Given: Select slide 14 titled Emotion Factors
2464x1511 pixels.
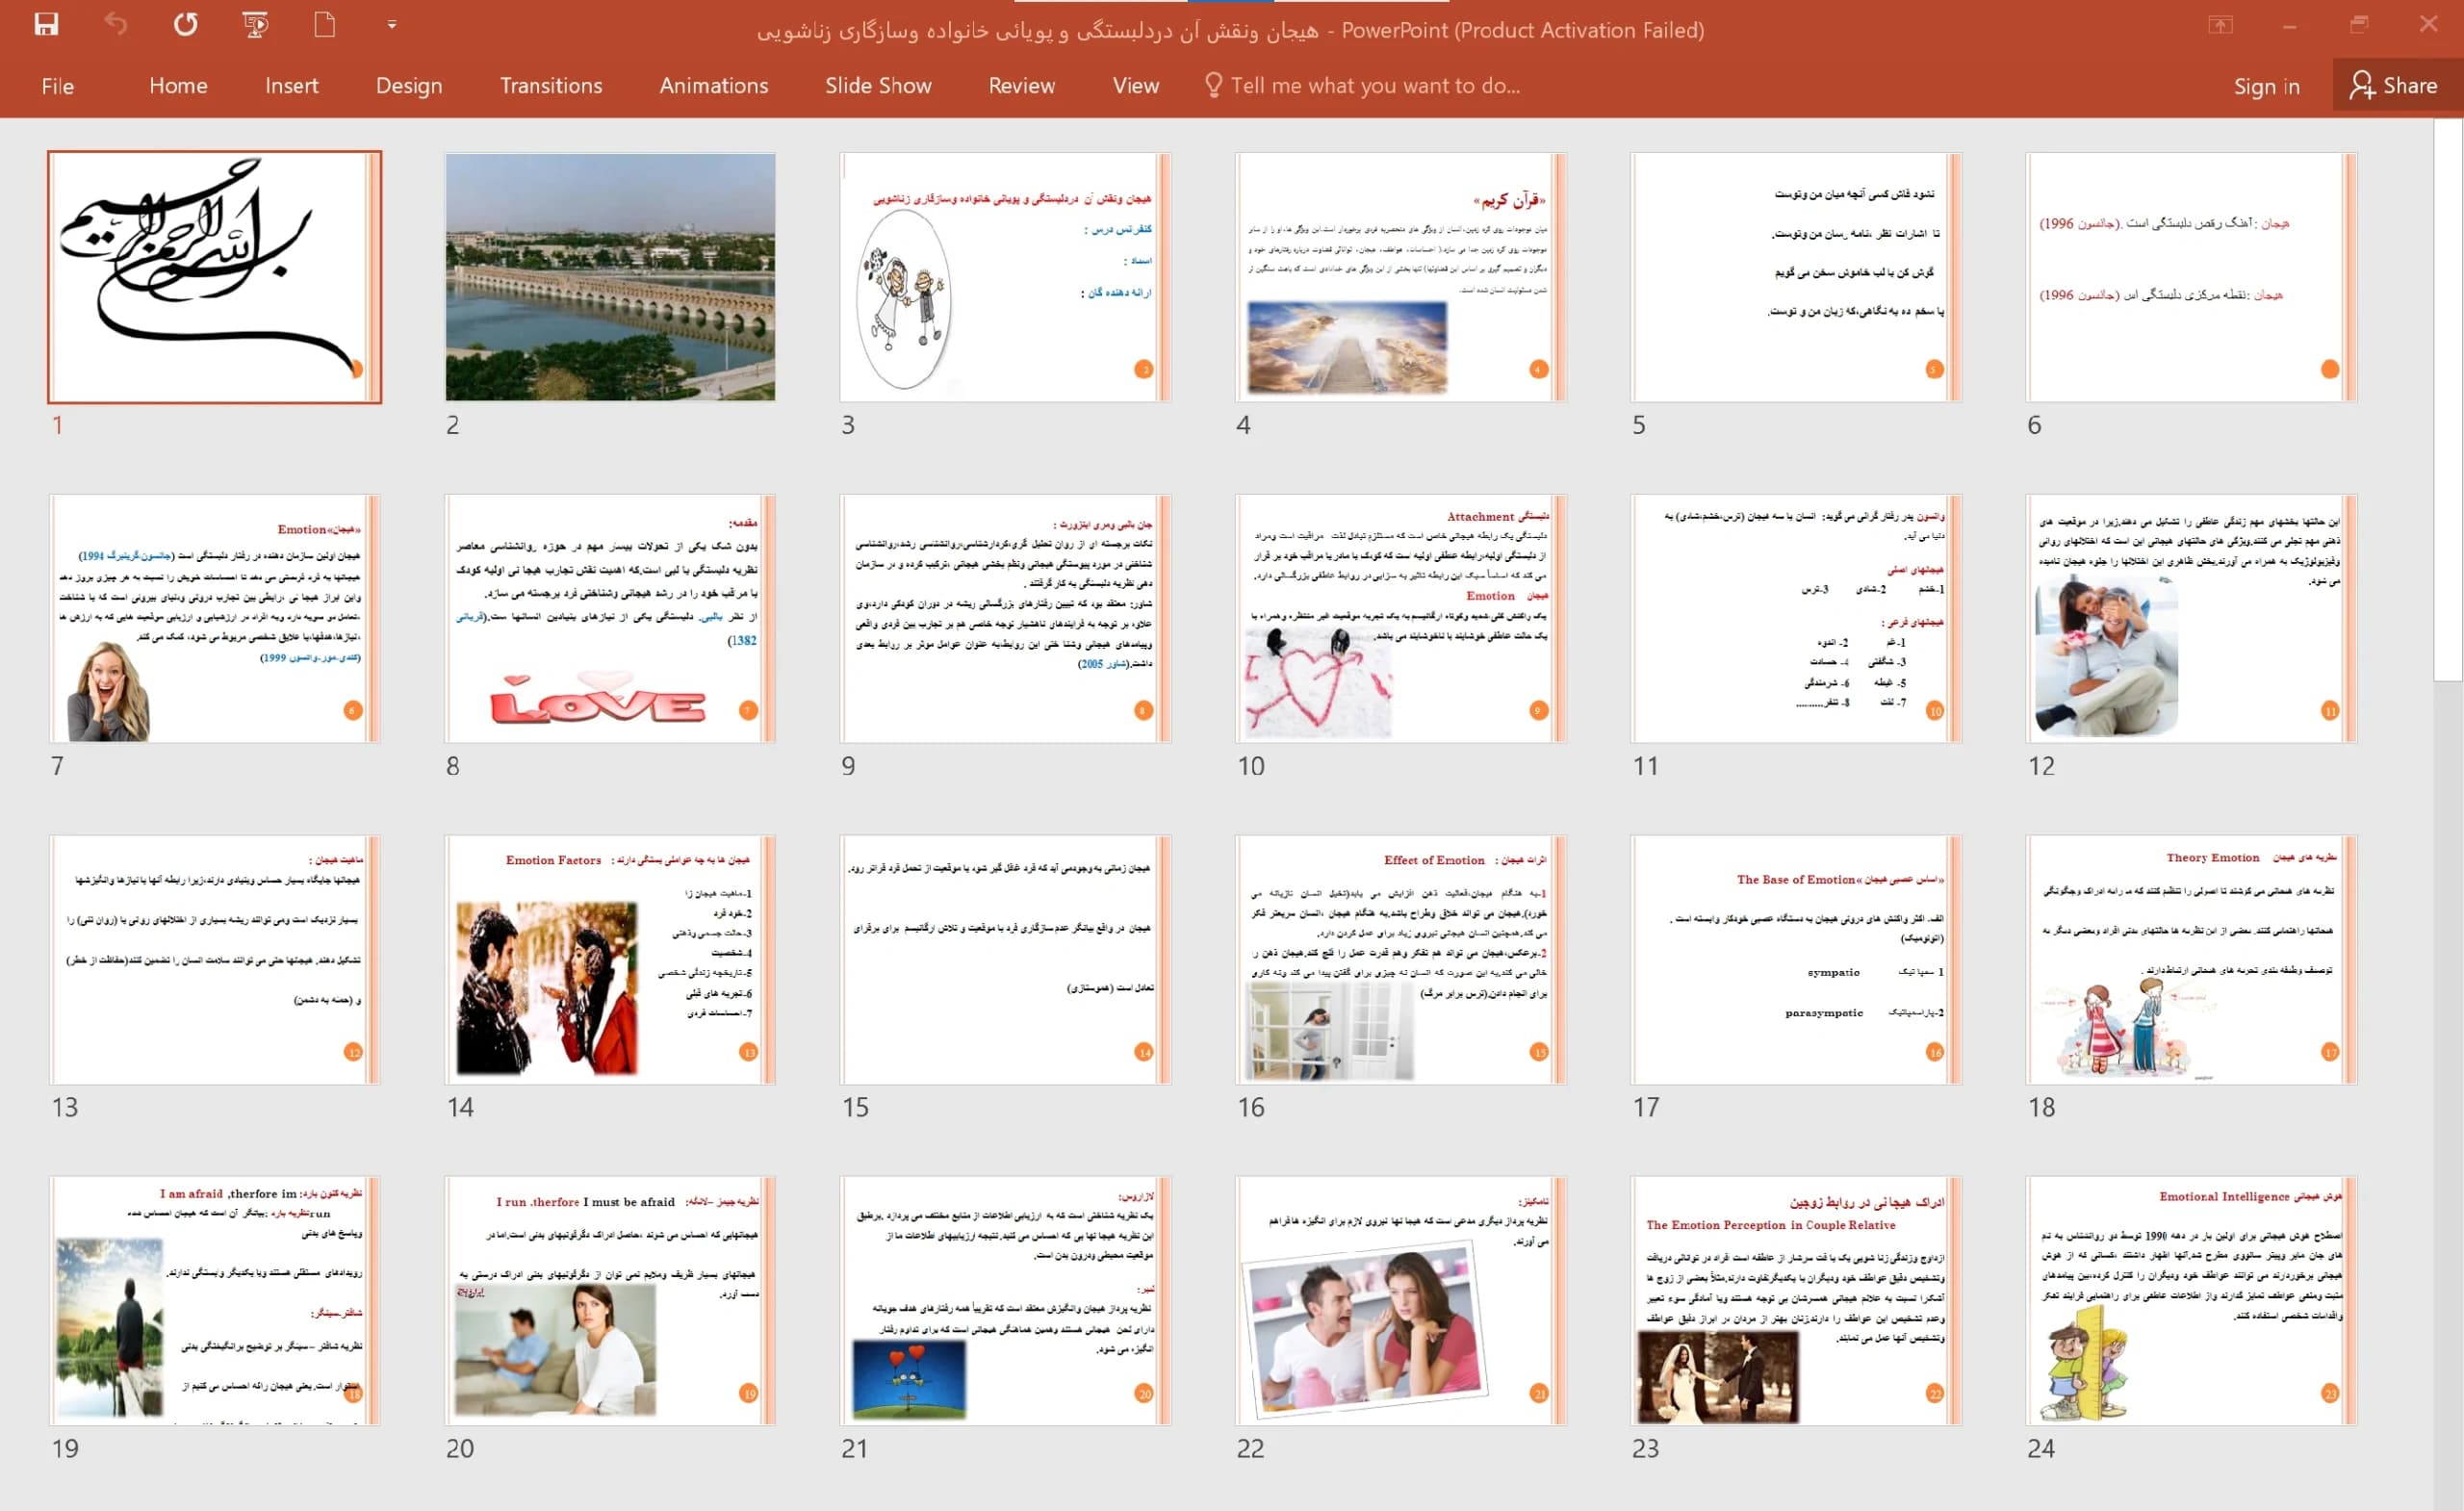Looking at the screenshot, I should (x=610, y=960).
